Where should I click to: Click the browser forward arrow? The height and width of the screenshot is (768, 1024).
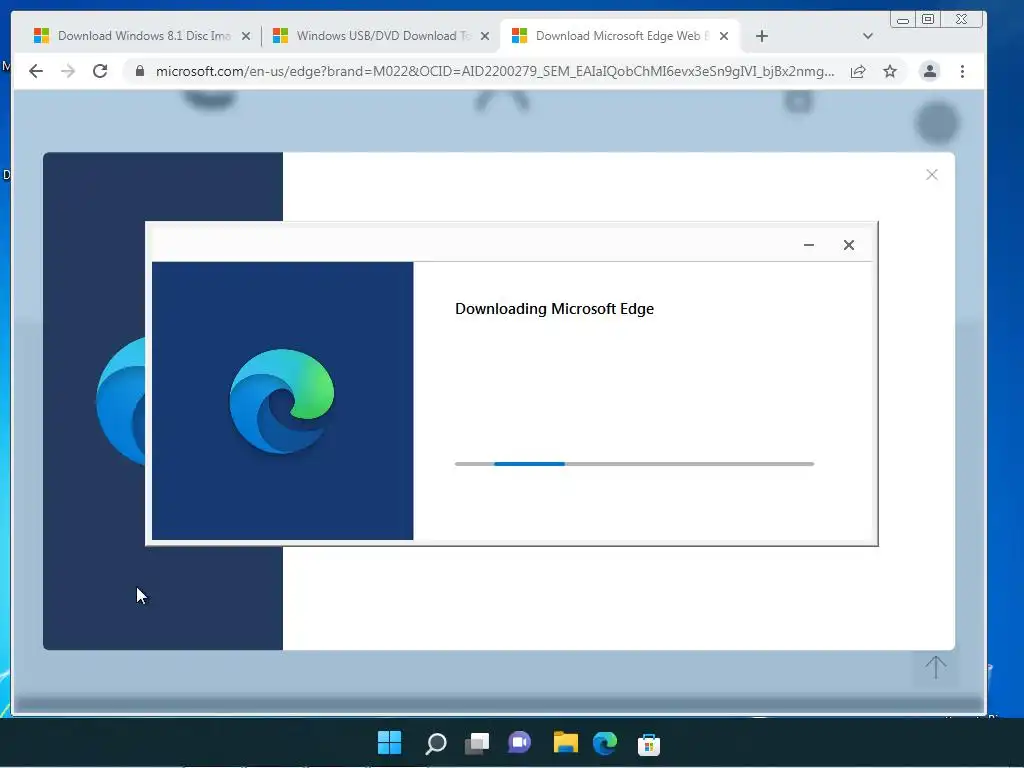(68, 71)
